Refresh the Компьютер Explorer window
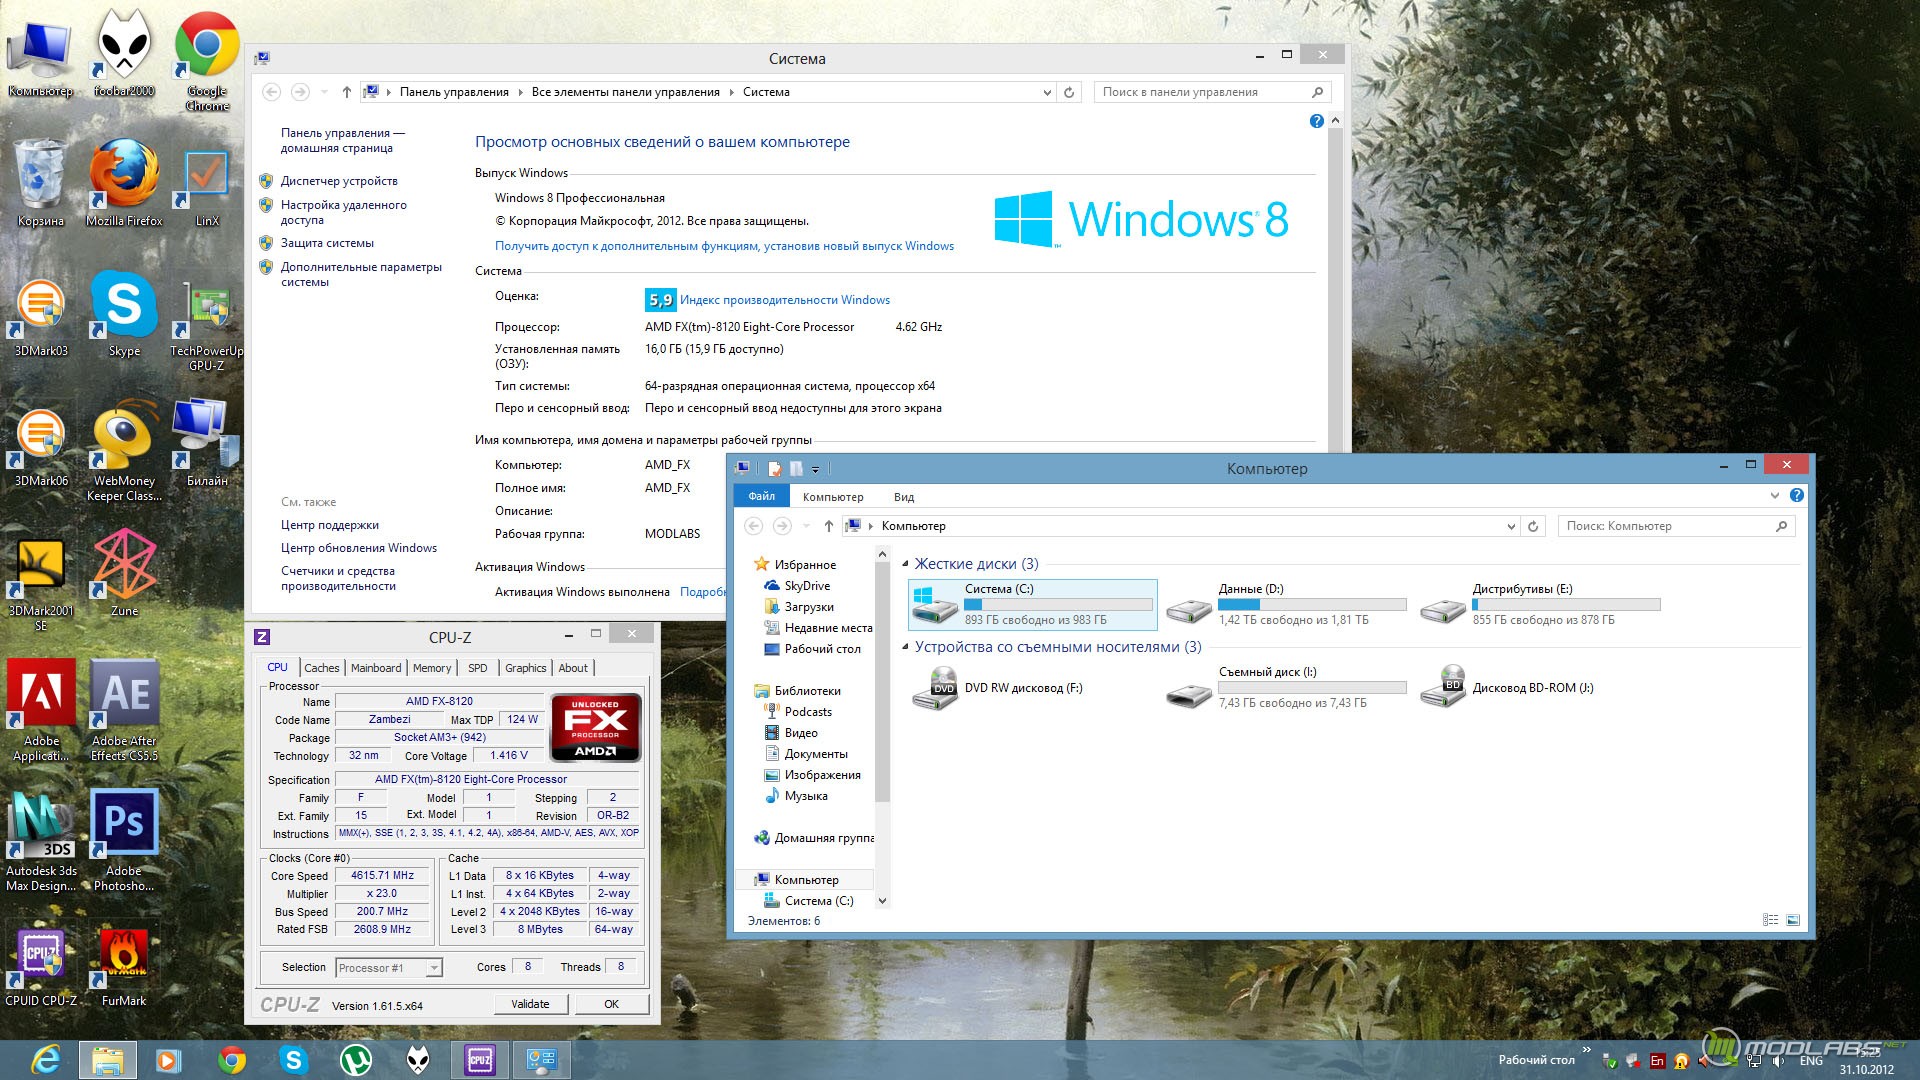This screenshot has height=1080, width=1920. (x=1533, y=526)
